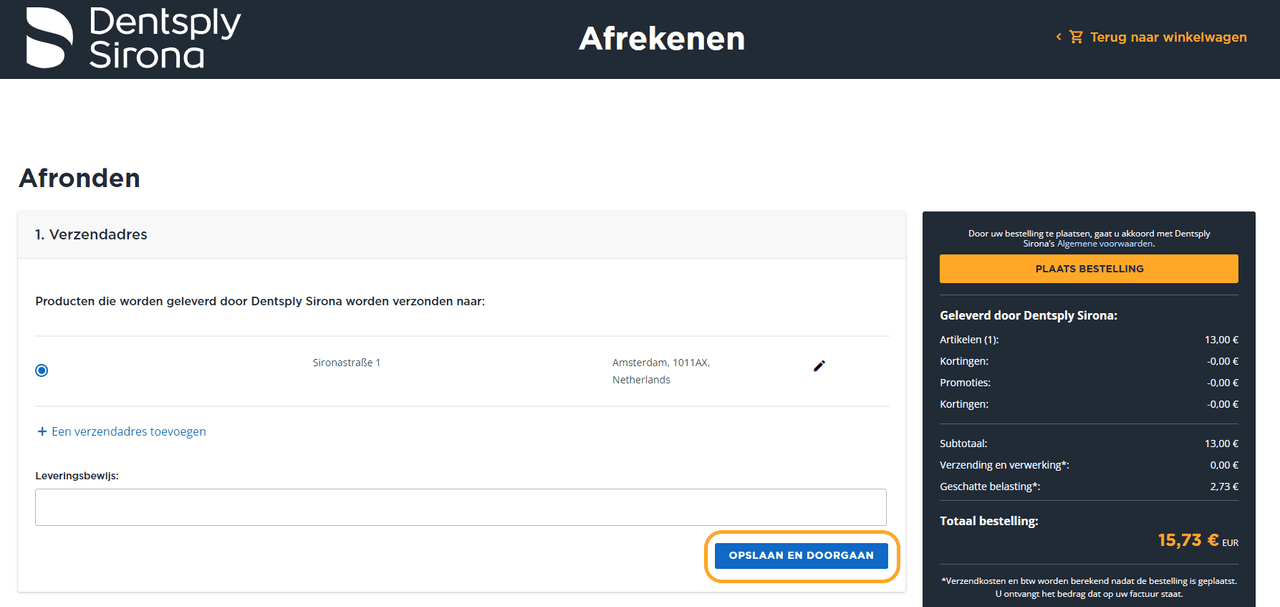
Task: Click the "Terug naar winkelwagen" link
Action: click(x=1168, y=36)
